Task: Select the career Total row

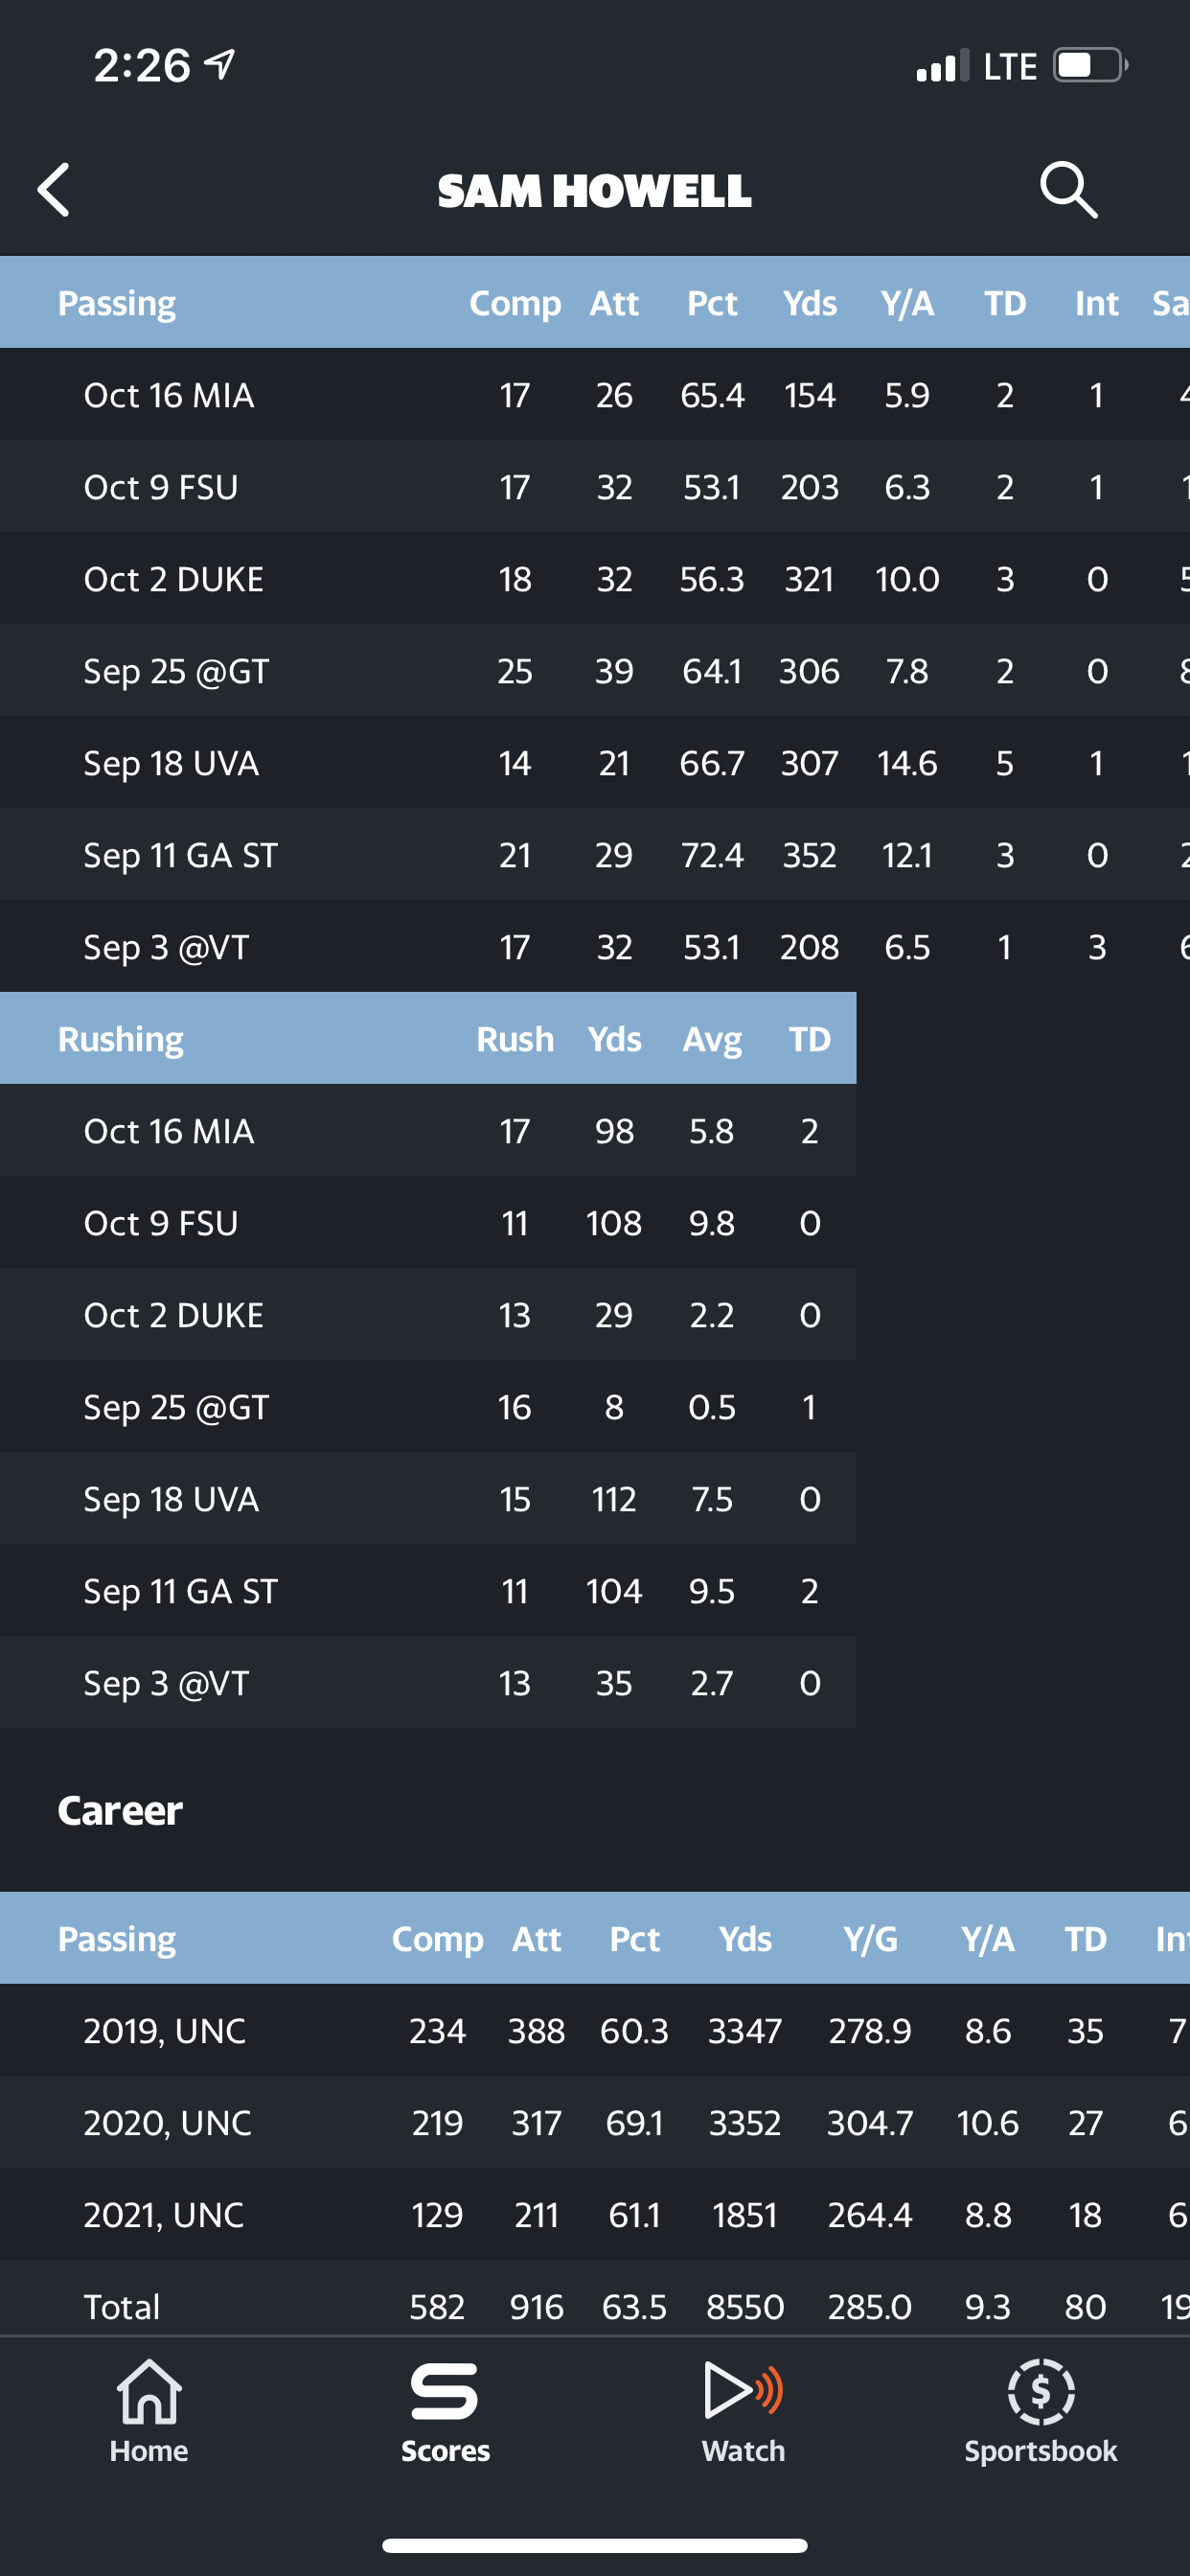Action: pos(595,2305)
